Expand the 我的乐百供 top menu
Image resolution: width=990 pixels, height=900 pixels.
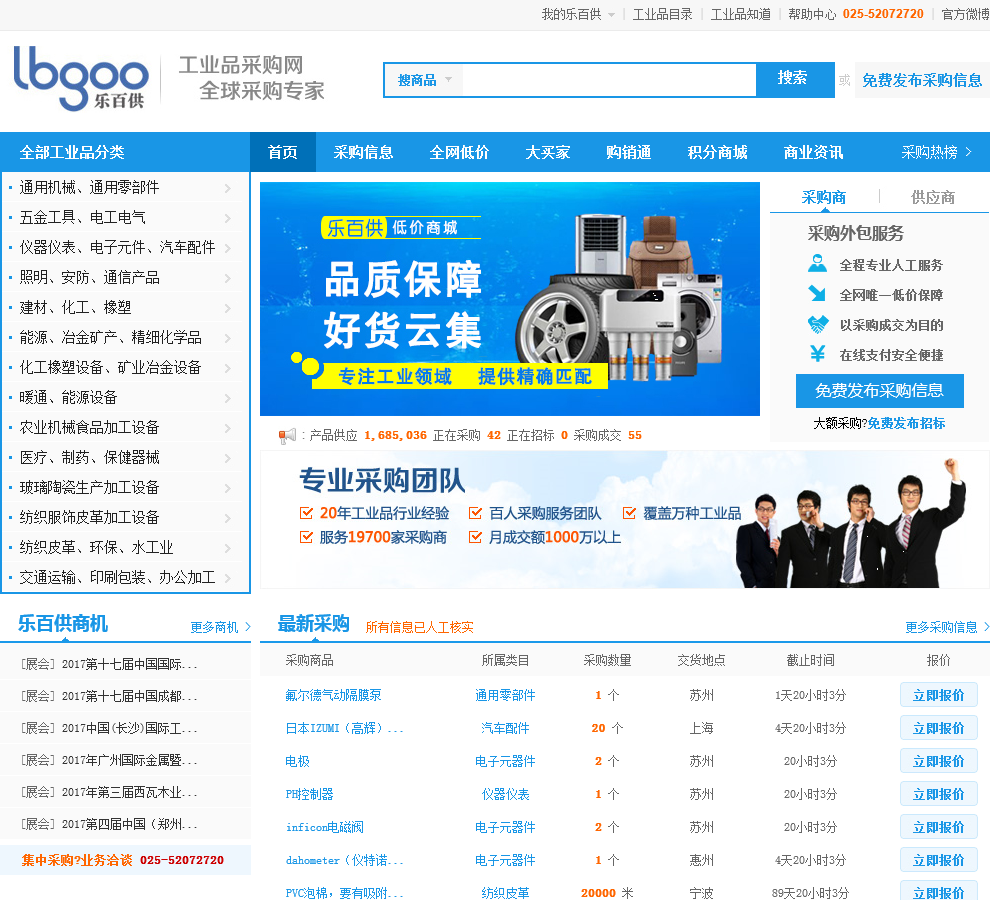tap(578, 14)
